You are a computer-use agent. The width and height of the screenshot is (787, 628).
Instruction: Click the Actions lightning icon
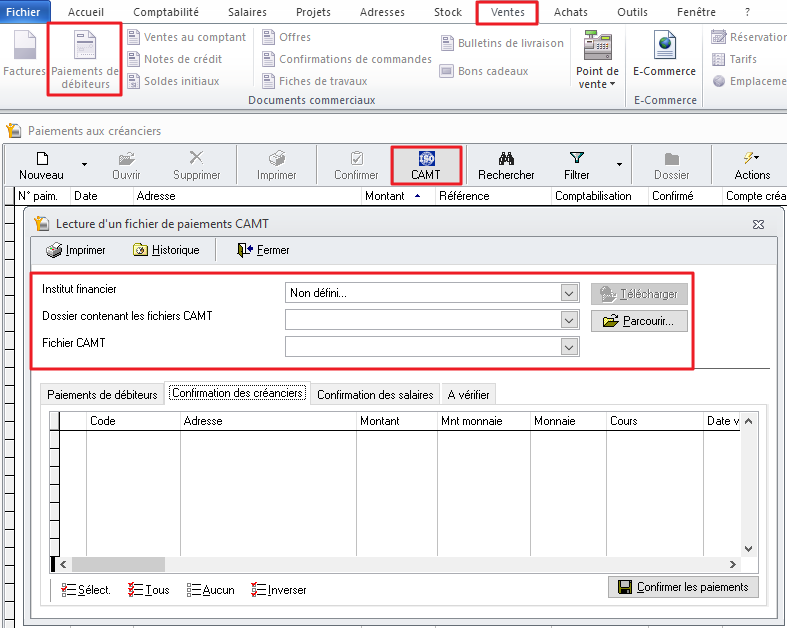coord(752,159)
